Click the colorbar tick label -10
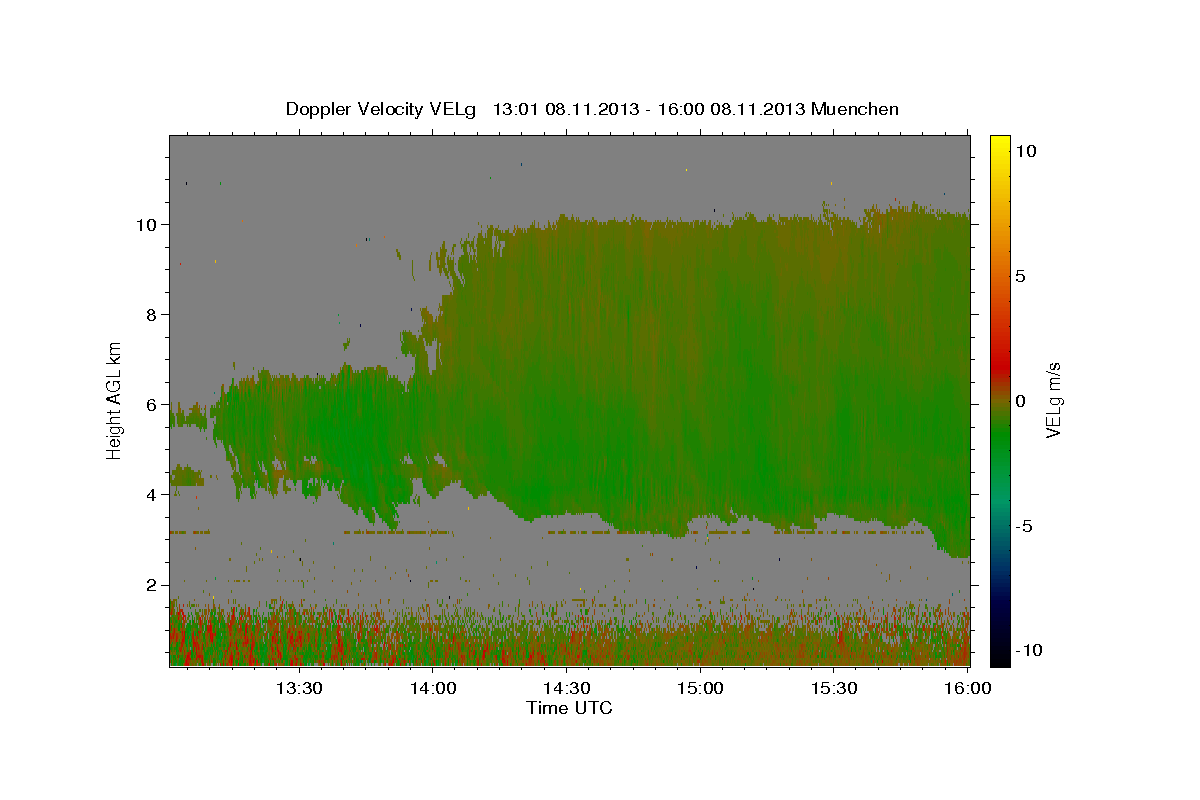 [x=1030, y=651]
